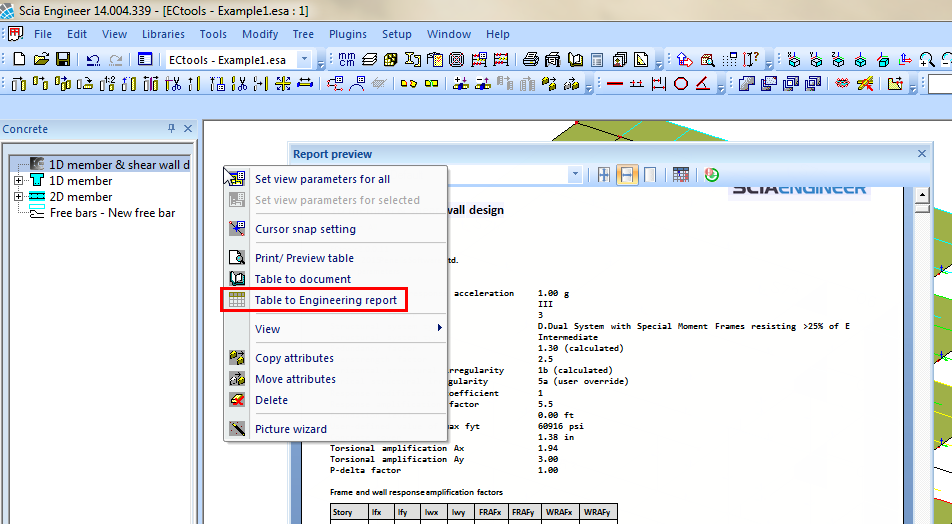Click the printer icon in toolbar

tap(531, 59)
